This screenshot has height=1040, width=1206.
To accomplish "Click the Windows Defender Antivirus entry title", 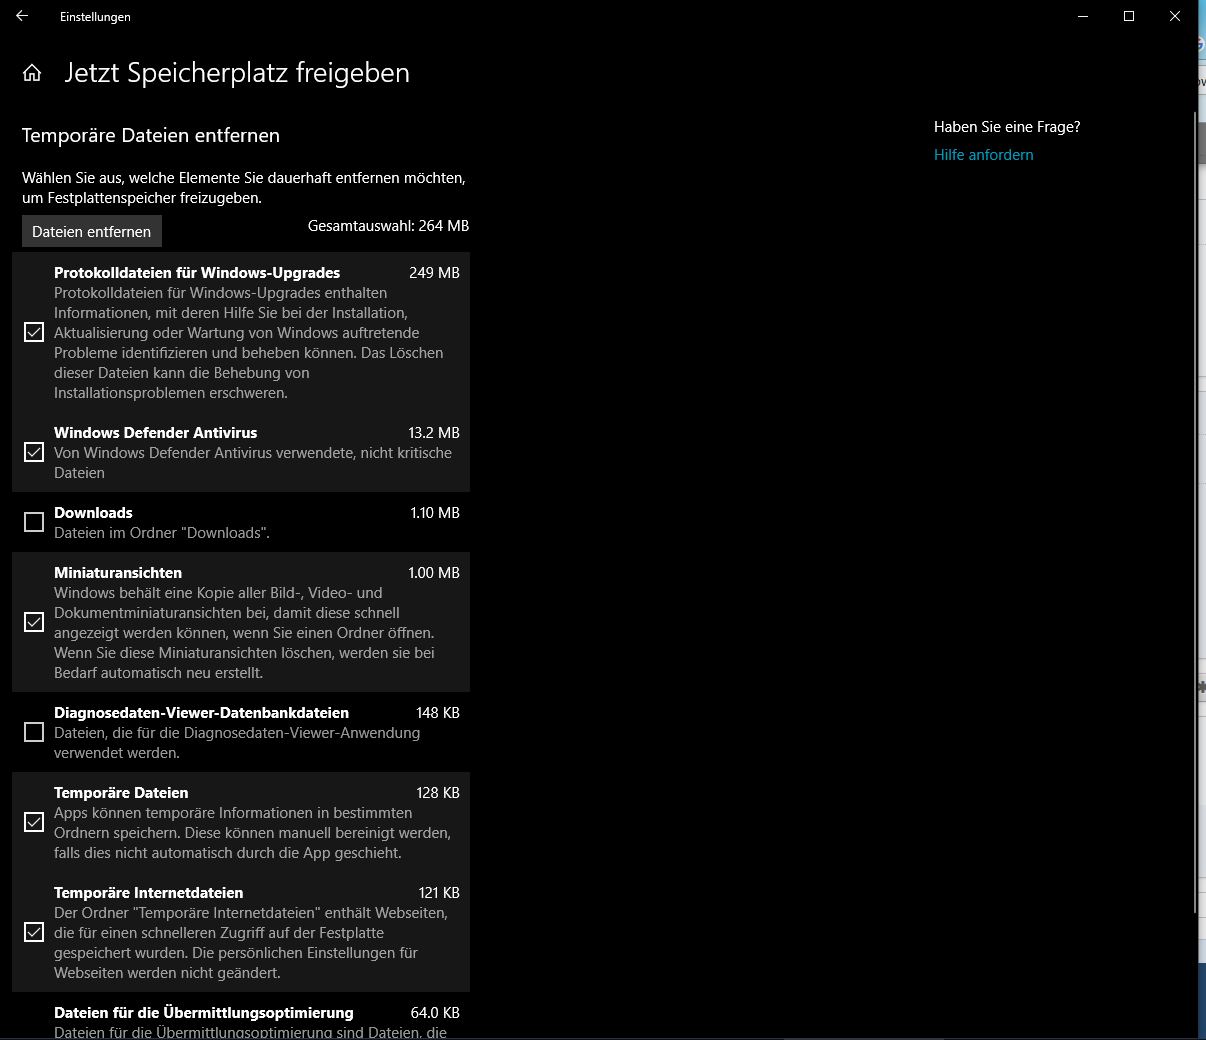I will pyautogui.click(x=155, y=433).
